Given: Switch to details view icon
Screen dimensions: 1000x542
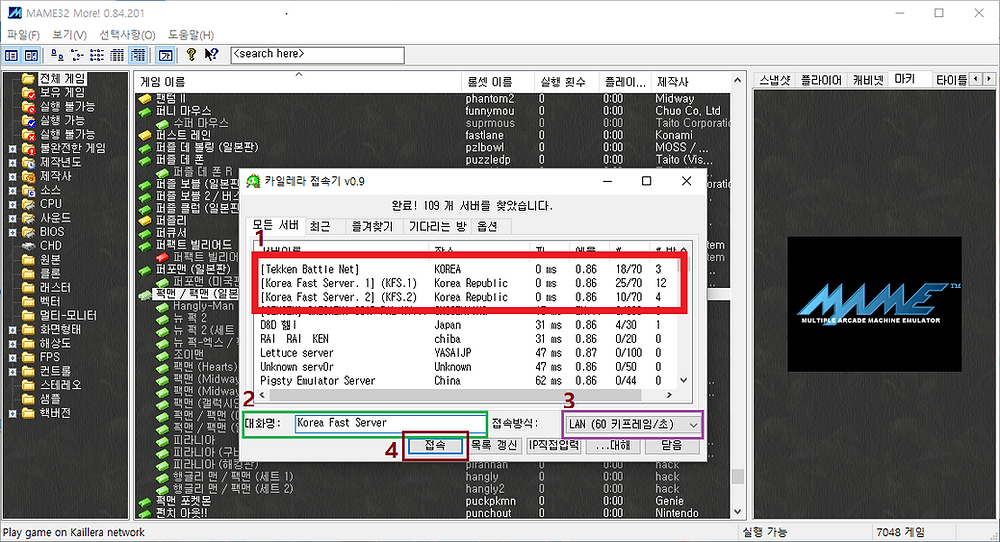Looking at the screenshot, I should 117,55.
